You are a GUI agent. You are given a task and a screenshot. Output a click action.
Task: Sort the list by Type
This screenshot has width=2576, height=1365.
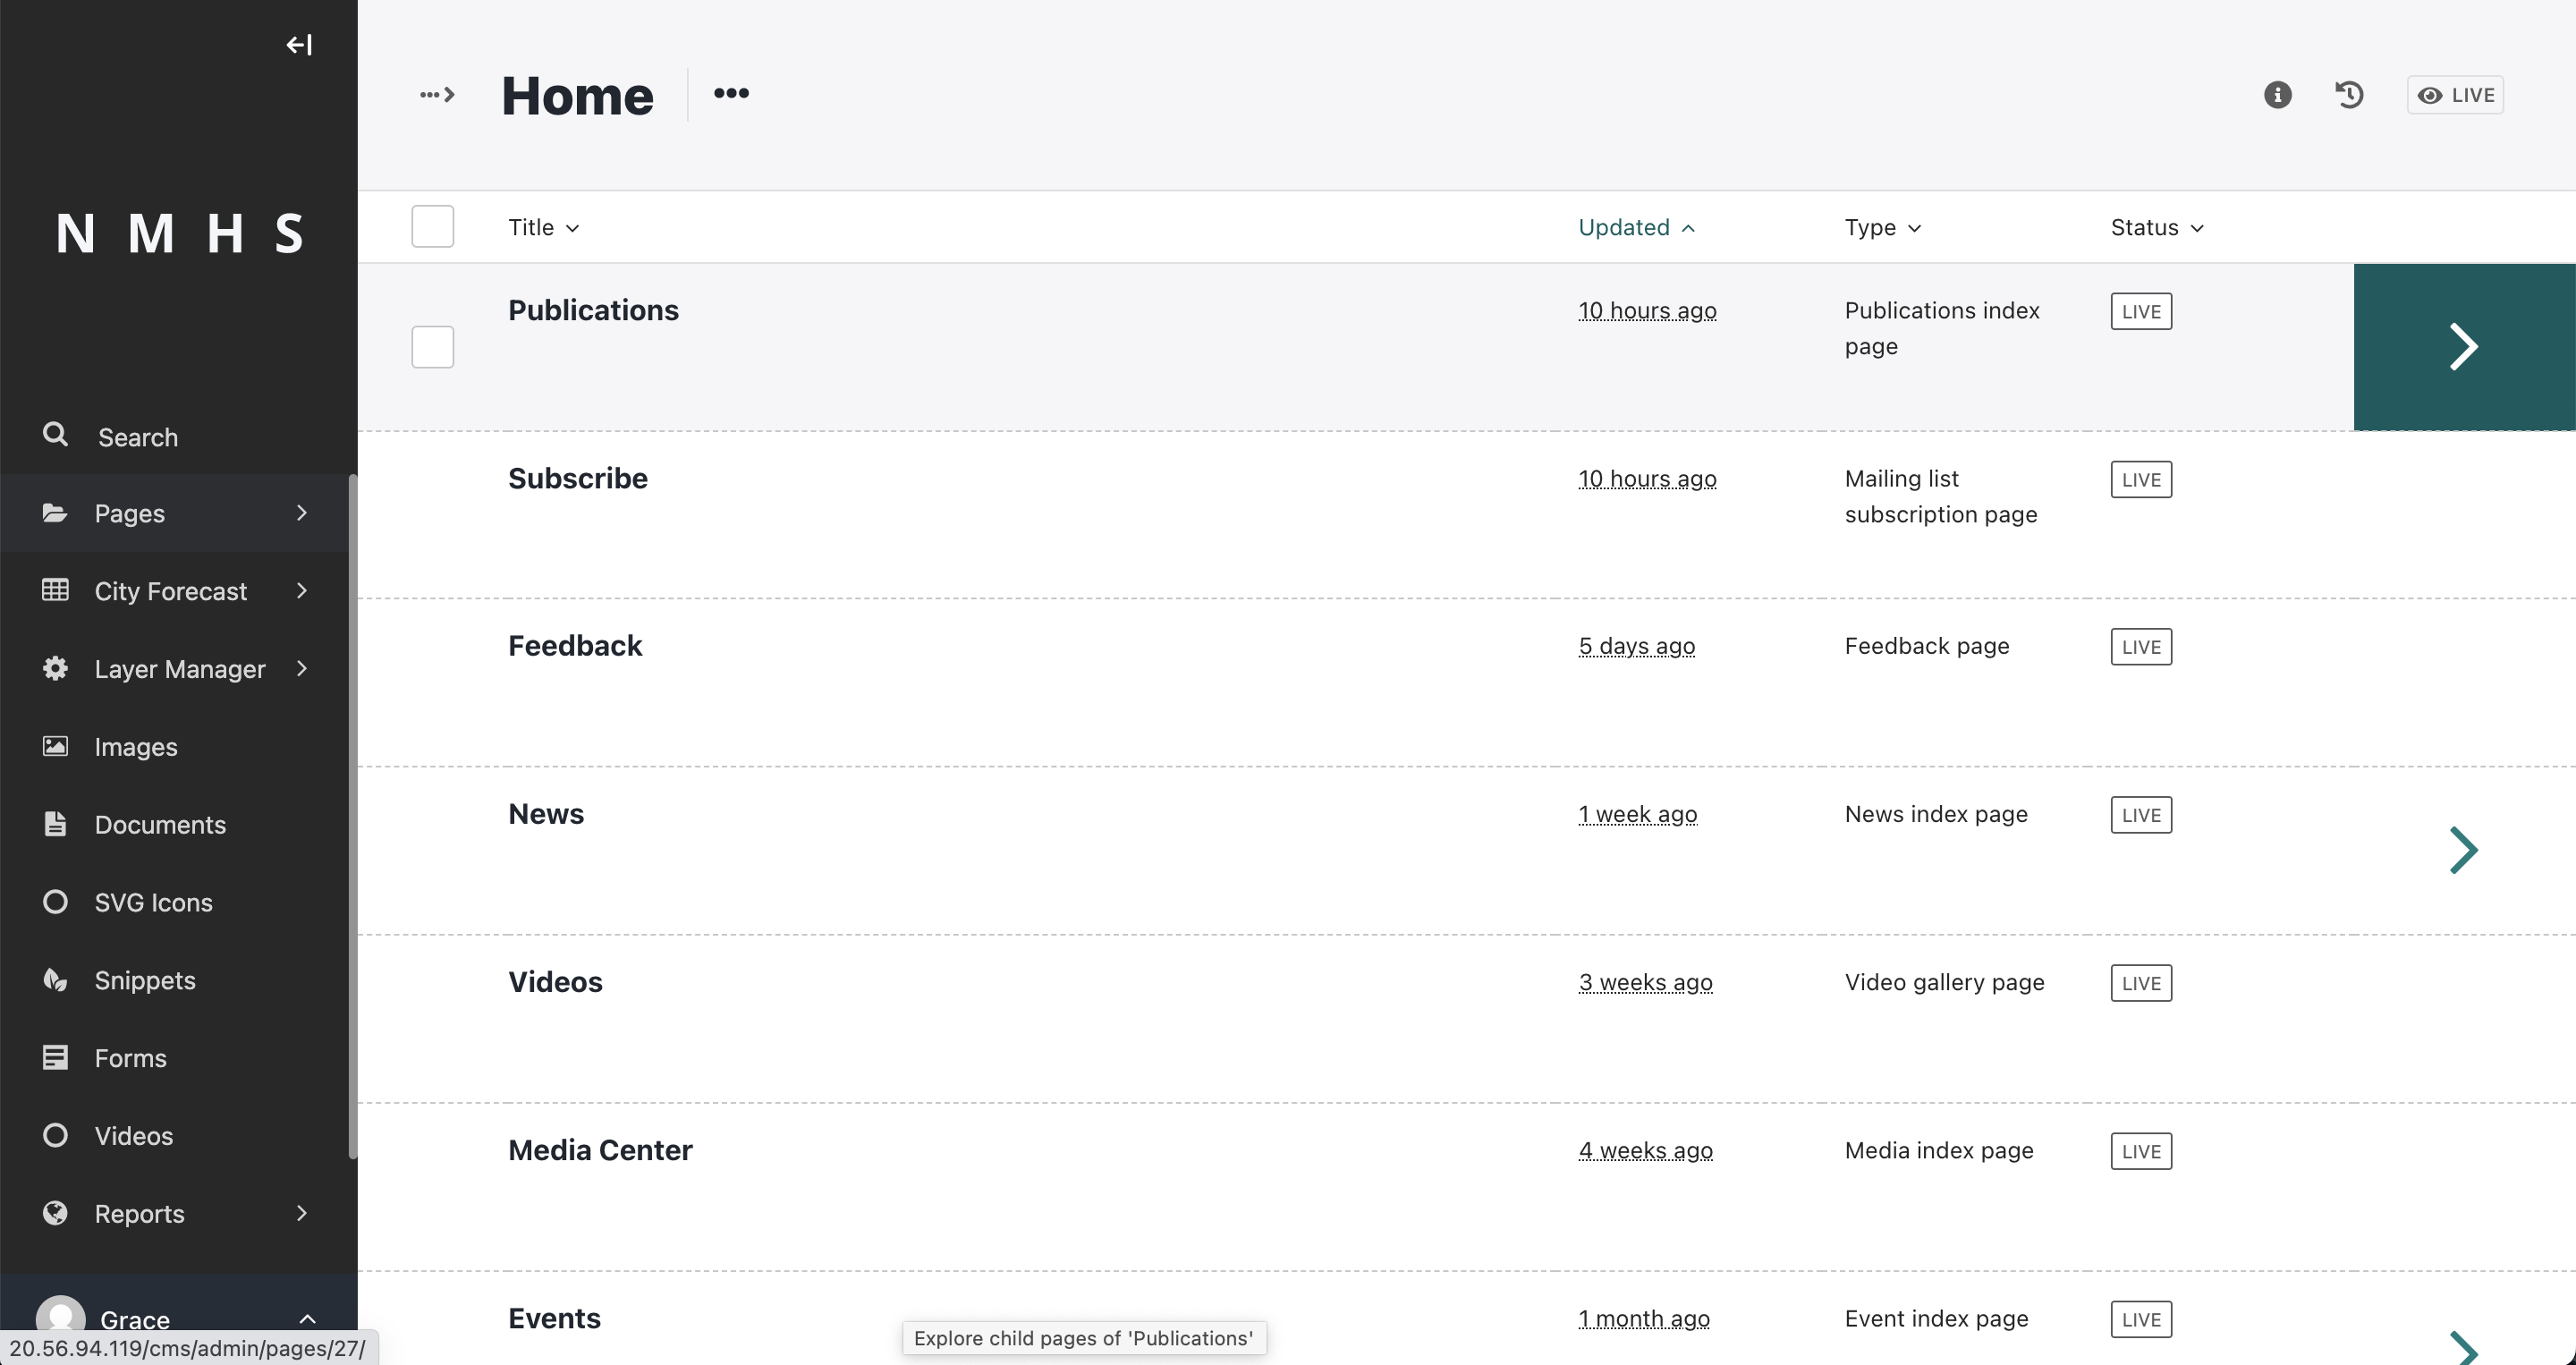pyautogui.click(x=1882, y=228)
